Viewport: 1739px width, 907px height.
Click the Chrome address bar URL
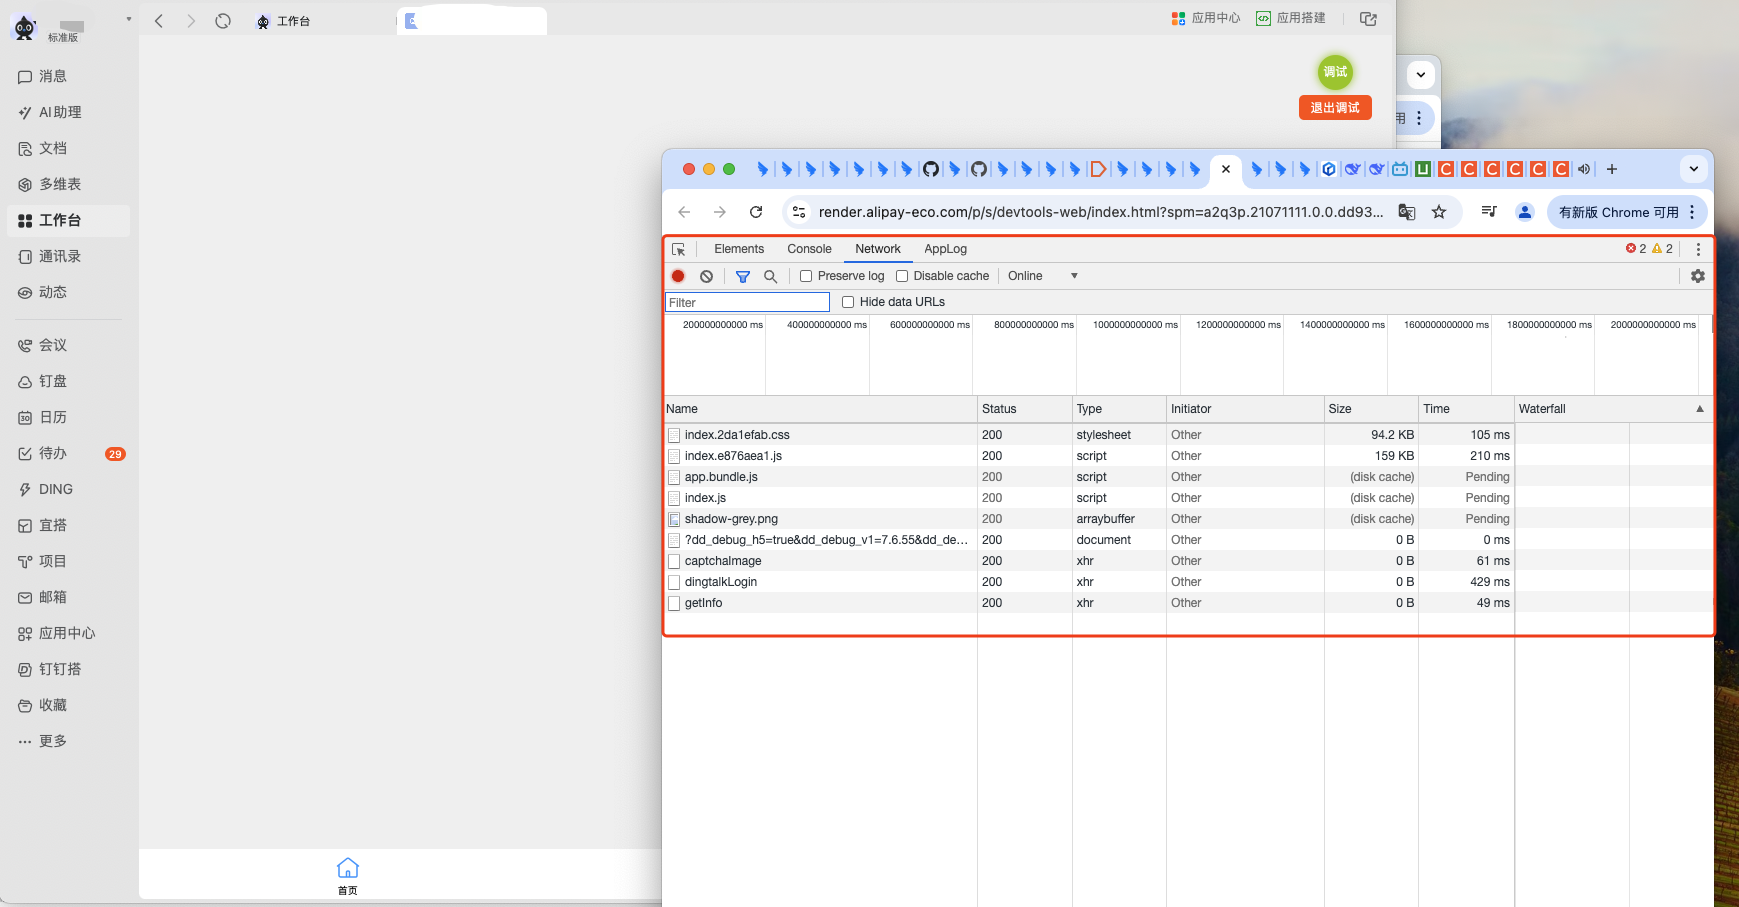point(1101,212)
